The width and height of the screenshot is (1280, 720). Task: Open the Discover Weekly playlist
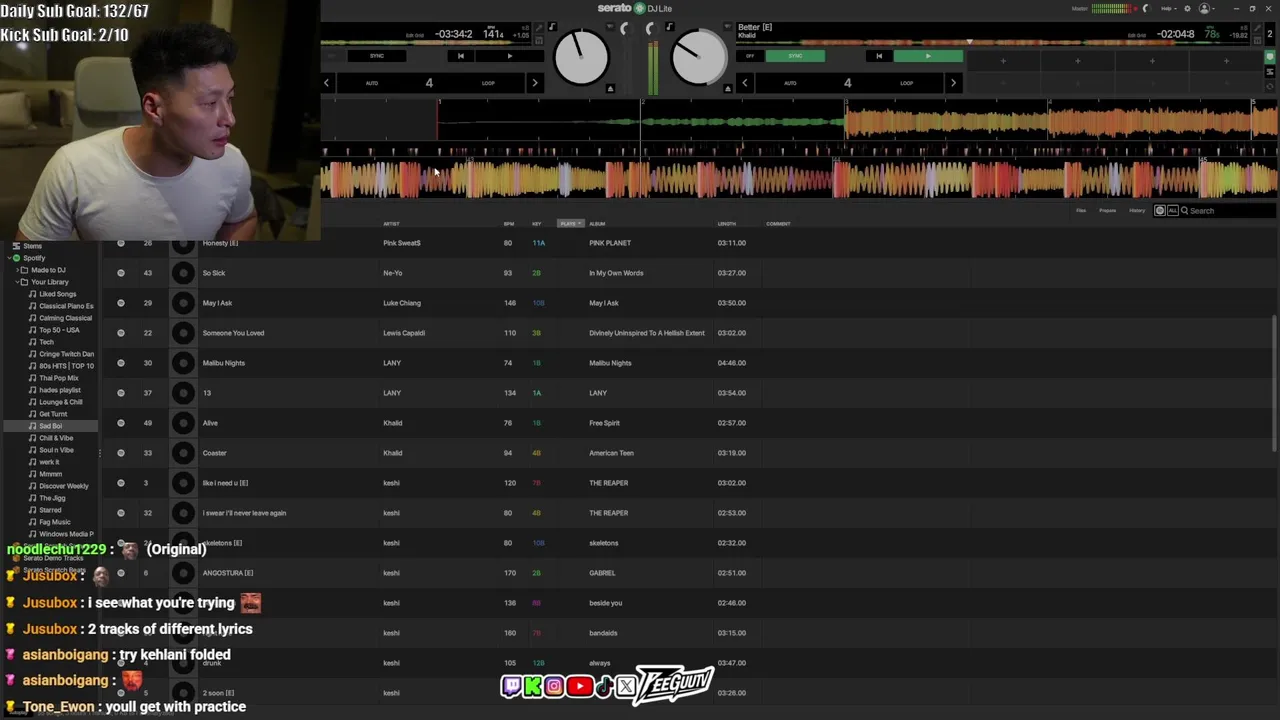(x=63, y=486)
